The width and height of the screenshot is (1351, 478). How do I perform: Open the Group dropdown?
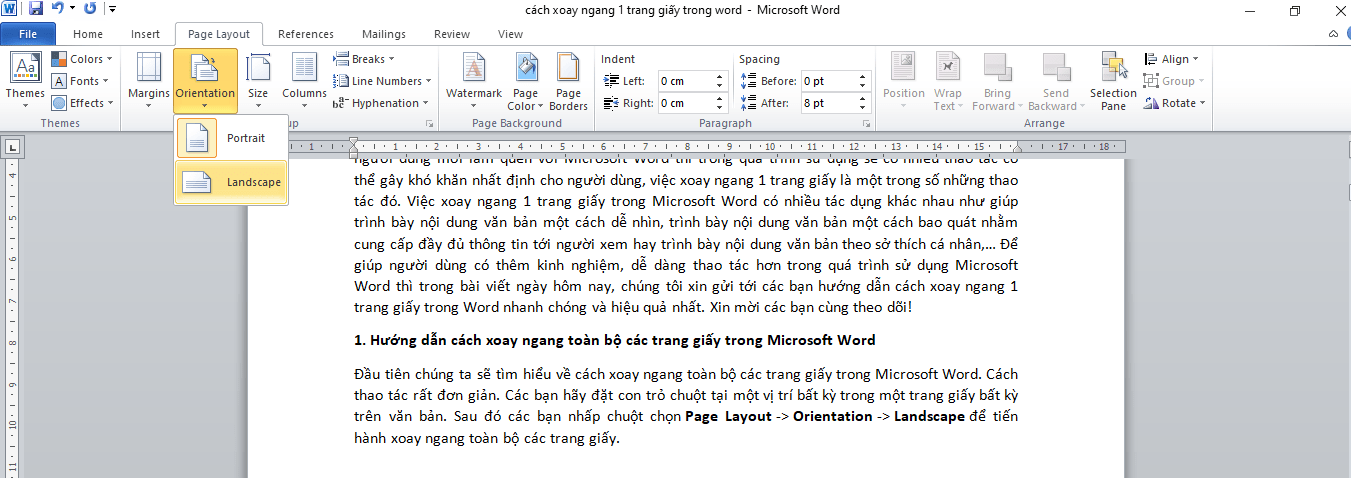coord(1175,81)
